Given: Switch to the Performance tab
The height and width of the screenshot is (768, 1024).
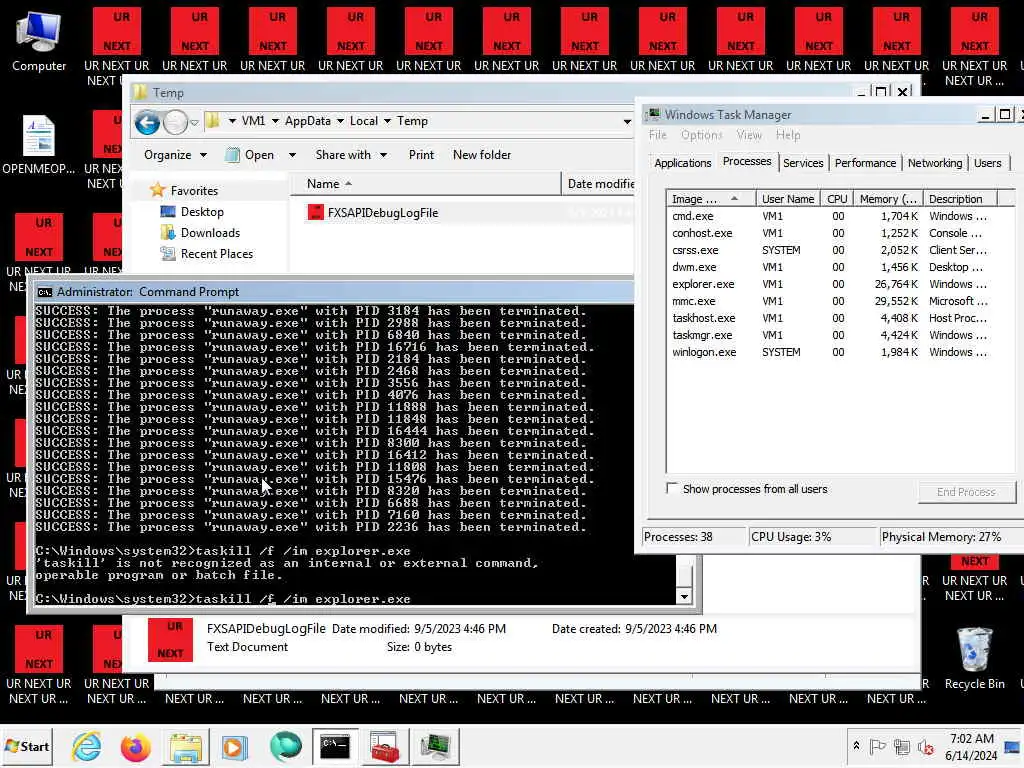Looking at the screenshot, I should pos(865,163).
